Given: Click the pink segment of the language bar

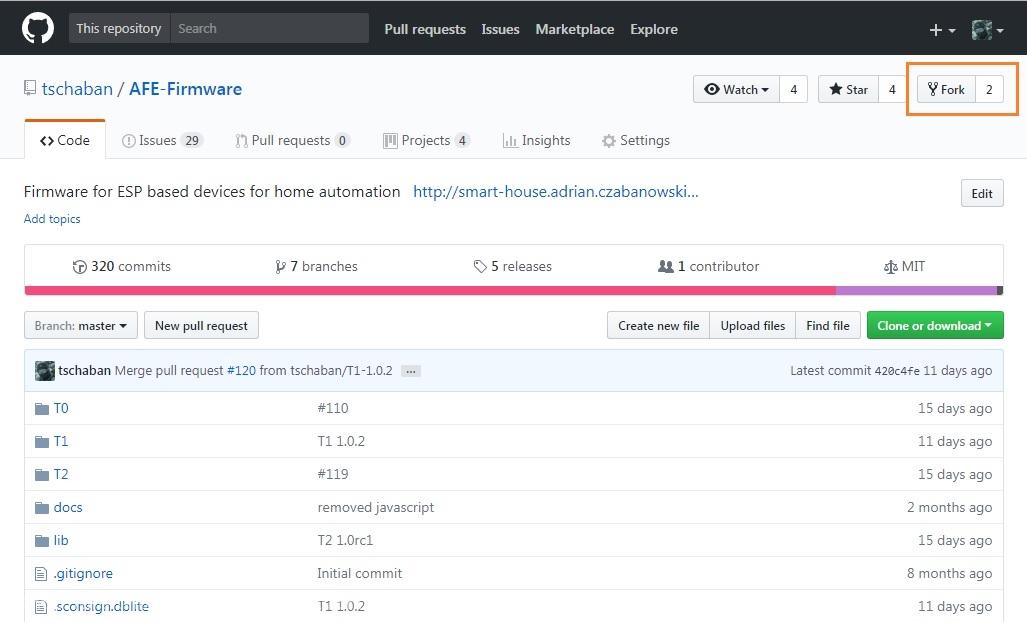Looking at the screenshot, I should (x=430, y=290).
